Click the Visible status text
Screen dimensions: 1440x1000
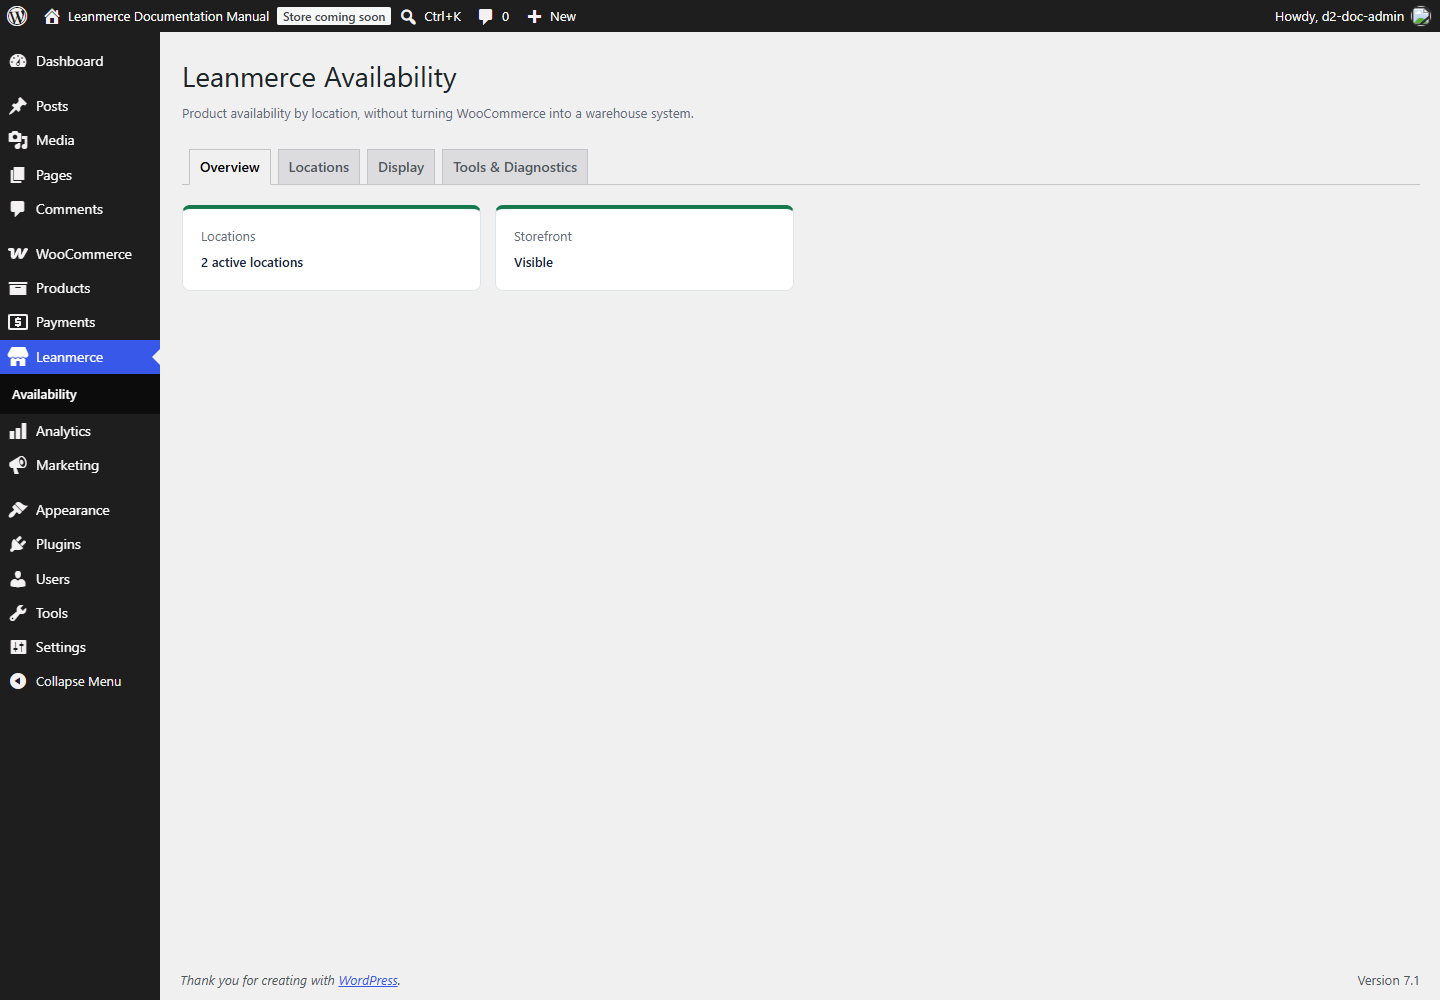point(533,262)
